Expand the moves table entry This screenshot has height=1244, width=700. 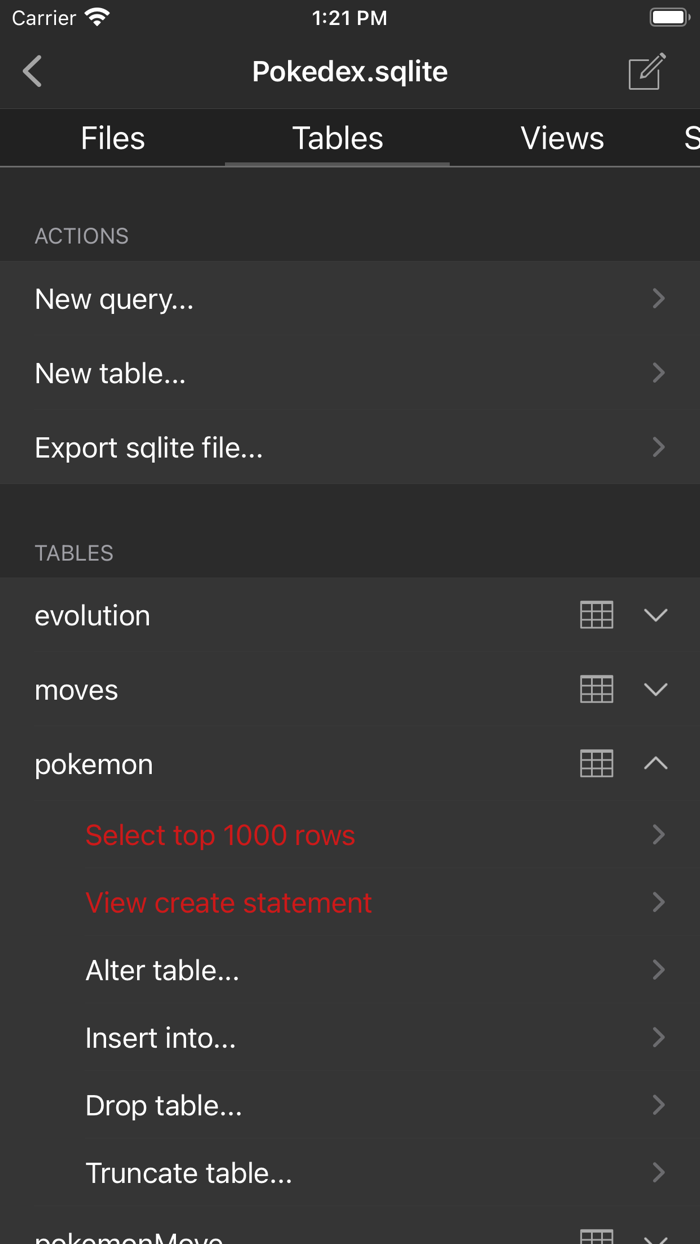coord(656,689)
